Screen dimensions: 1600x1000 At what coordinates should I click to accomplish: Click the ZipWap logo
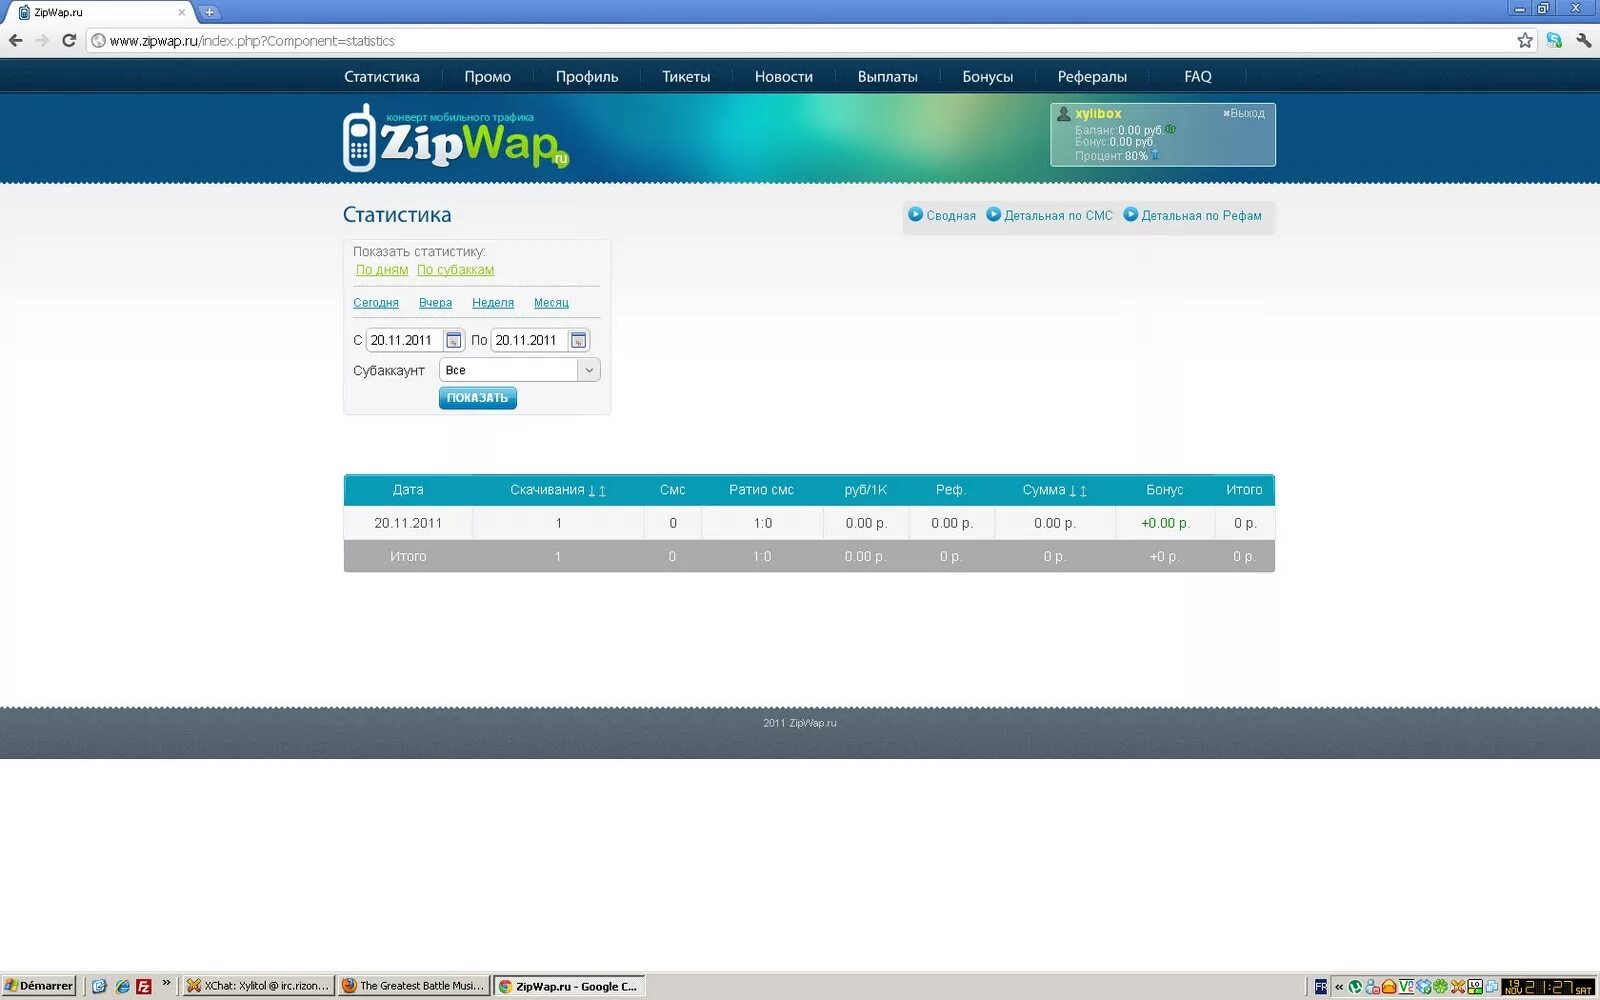[x=456, y=140]
